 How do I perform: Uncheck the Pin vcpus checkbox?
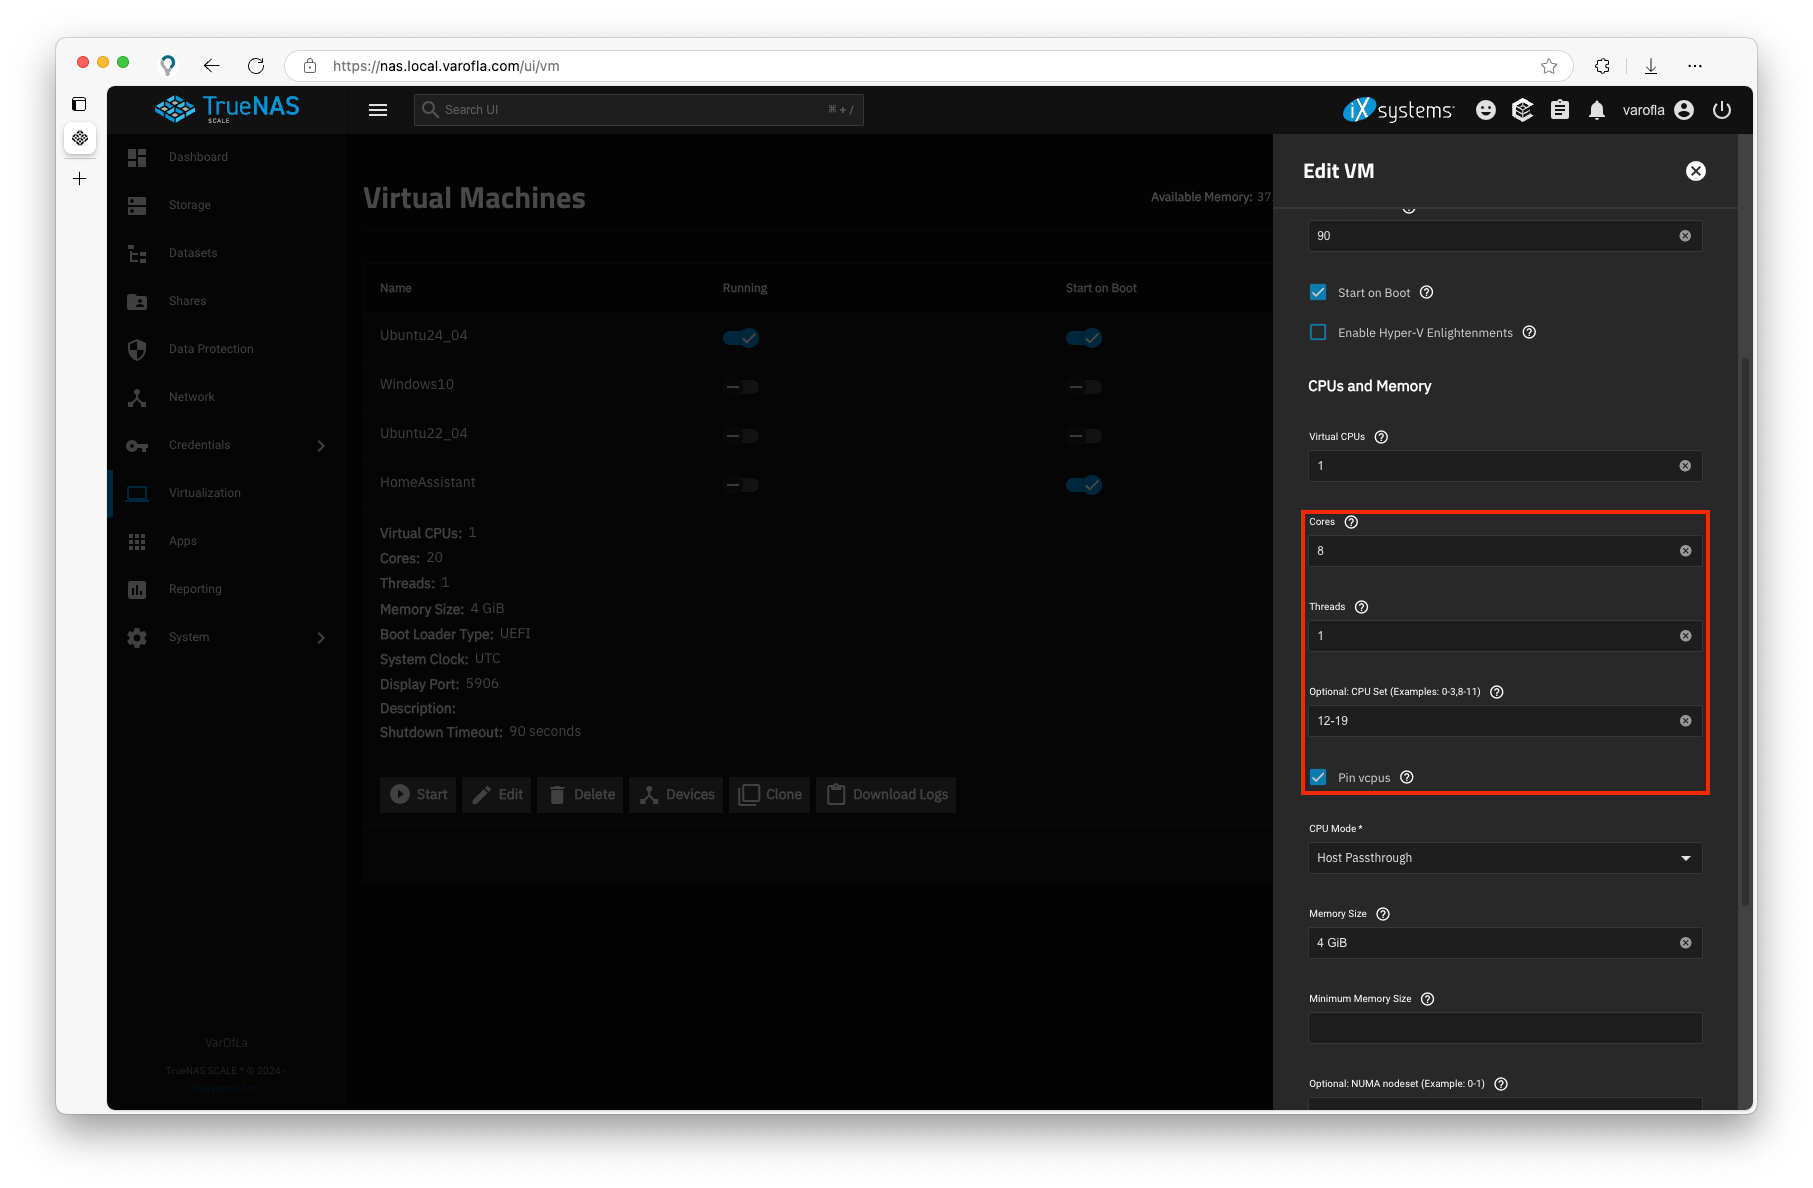pos(1318,777)
